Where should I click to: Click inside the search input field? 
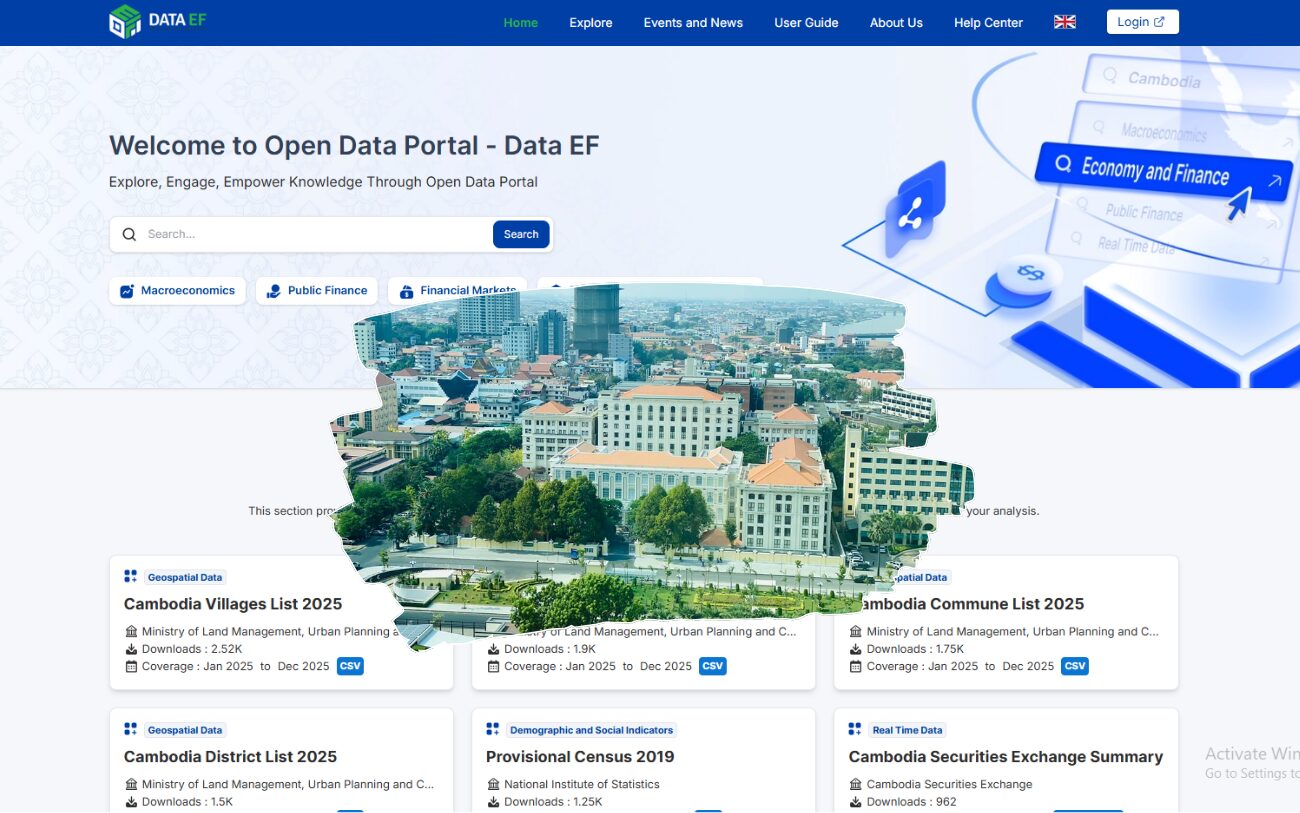pyautogui.click(x=300, y=233)
